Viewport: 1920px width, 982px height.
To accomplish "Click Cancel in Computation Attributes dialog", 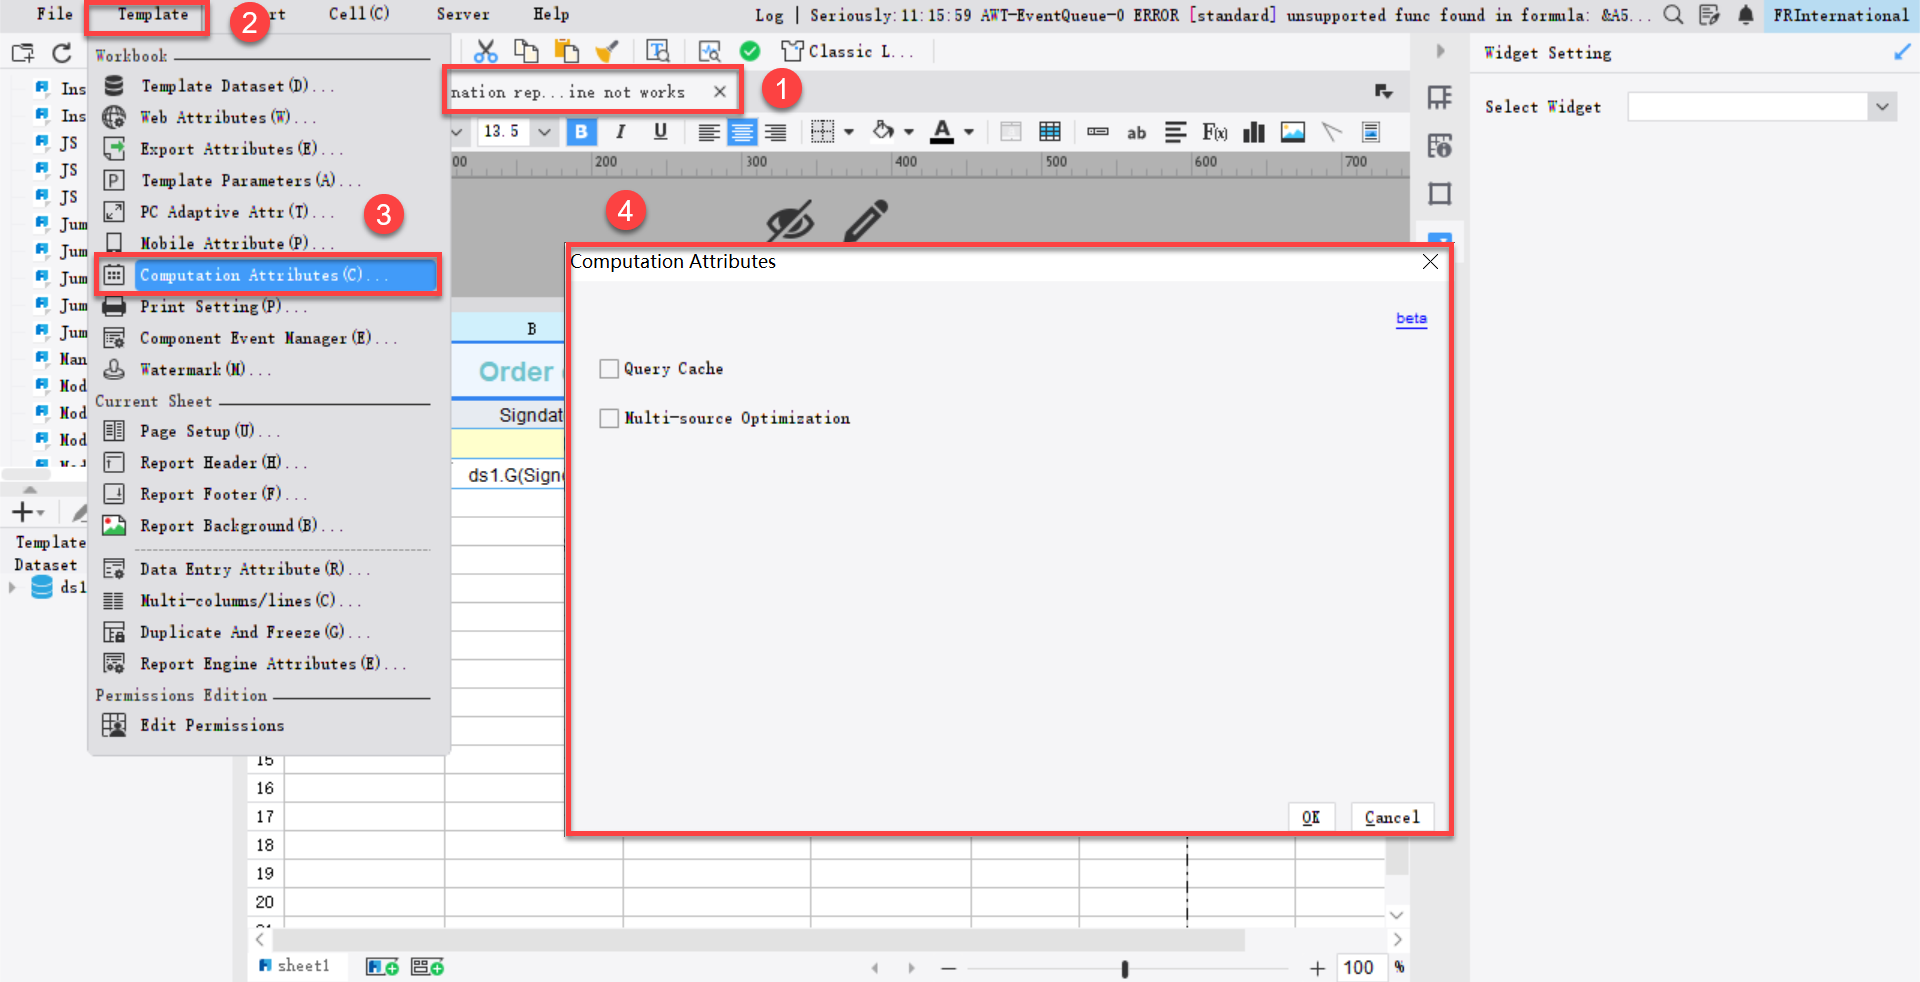I will [x=1392, y=817].
